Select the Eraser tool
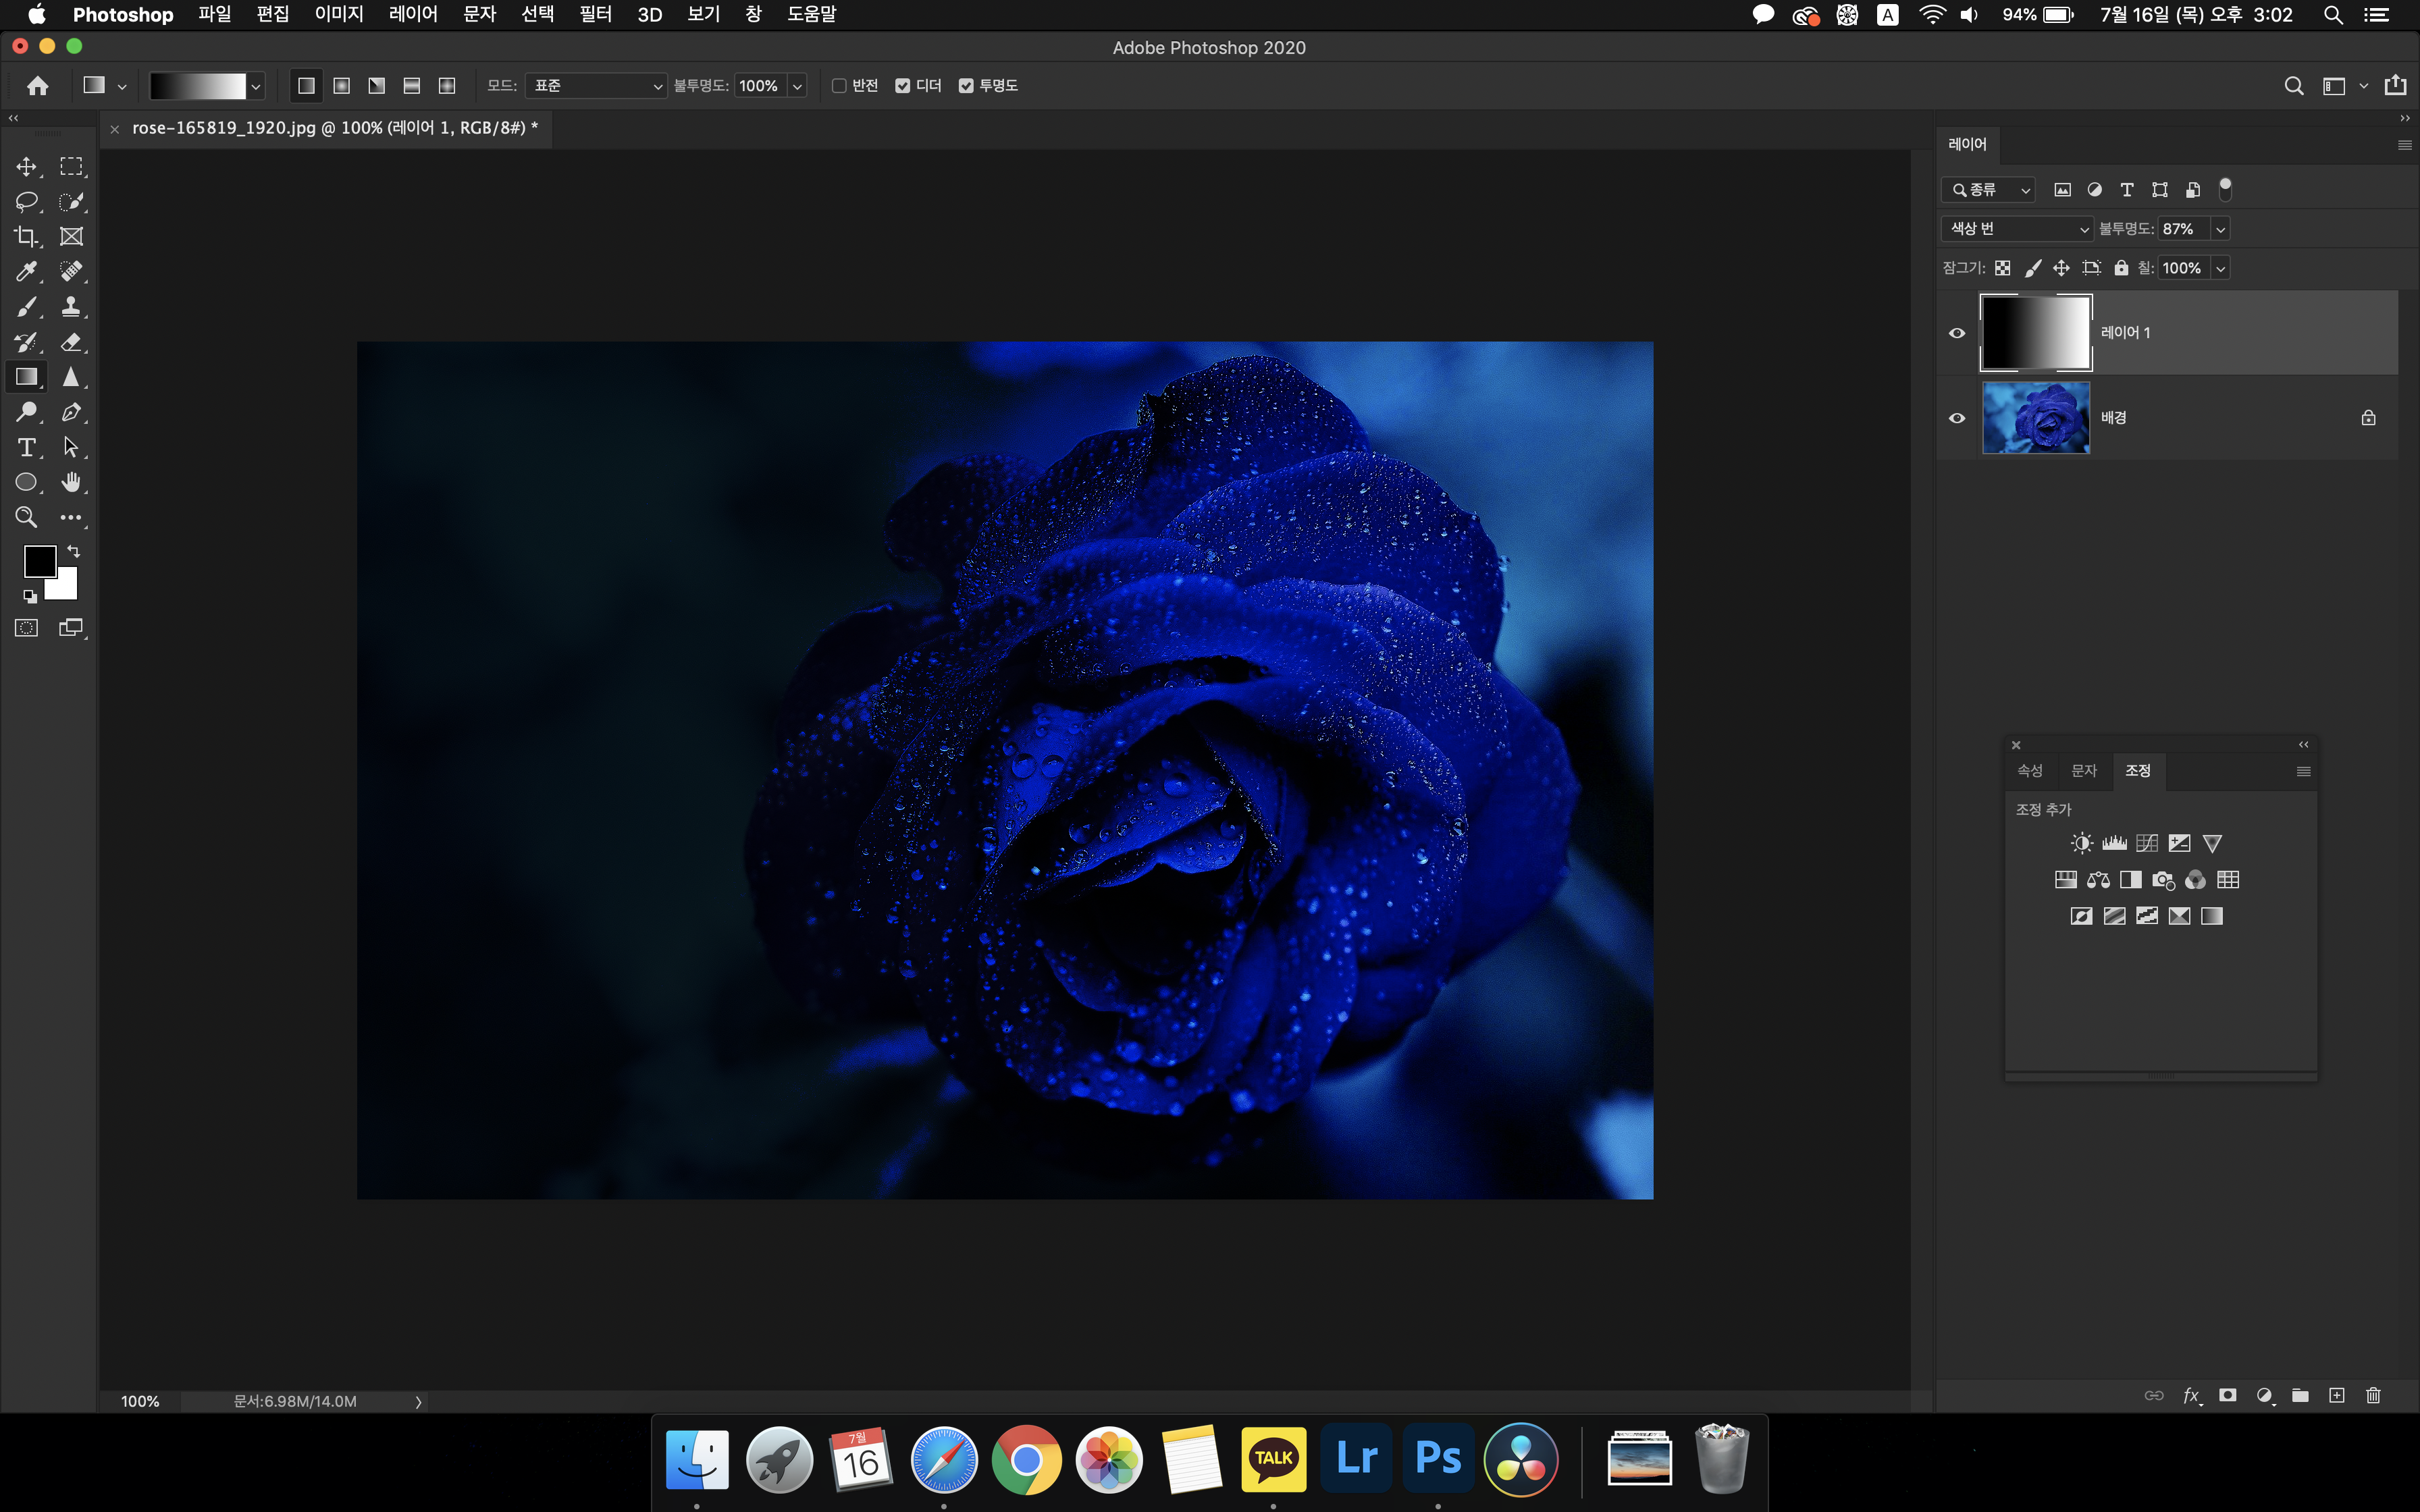 point(71,342)
